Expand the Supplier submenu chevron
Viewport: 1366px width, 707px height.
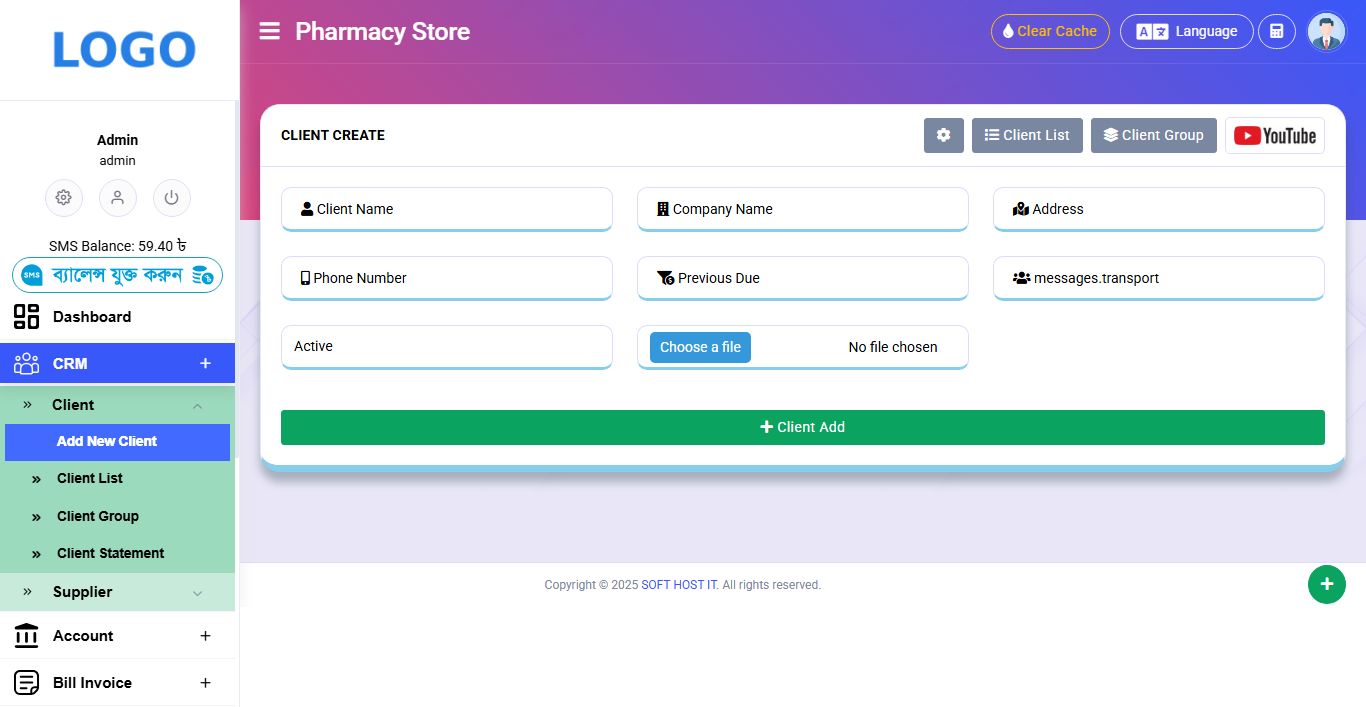(x=197, y=593)
